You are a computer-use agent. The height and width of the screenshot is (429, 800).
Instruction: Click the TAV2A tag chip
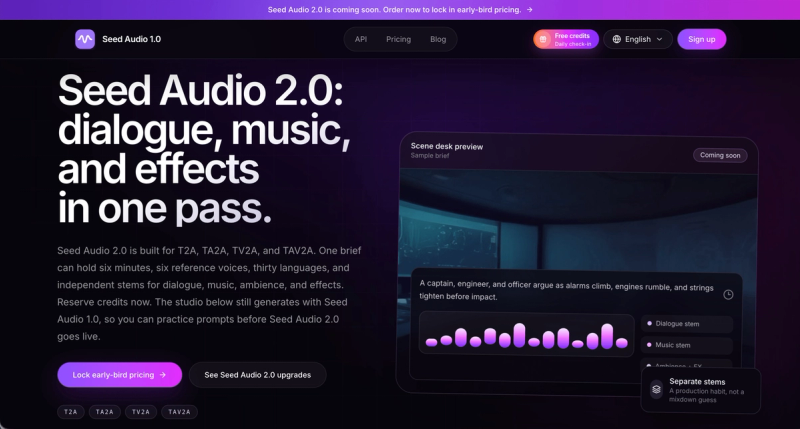179,412
